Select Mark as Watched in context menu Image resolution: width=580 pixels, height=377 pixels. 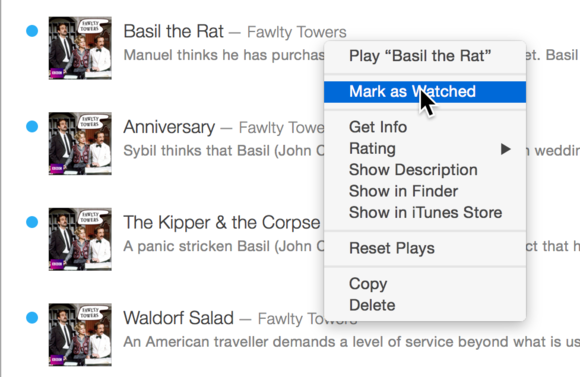(x=425, y=92)
